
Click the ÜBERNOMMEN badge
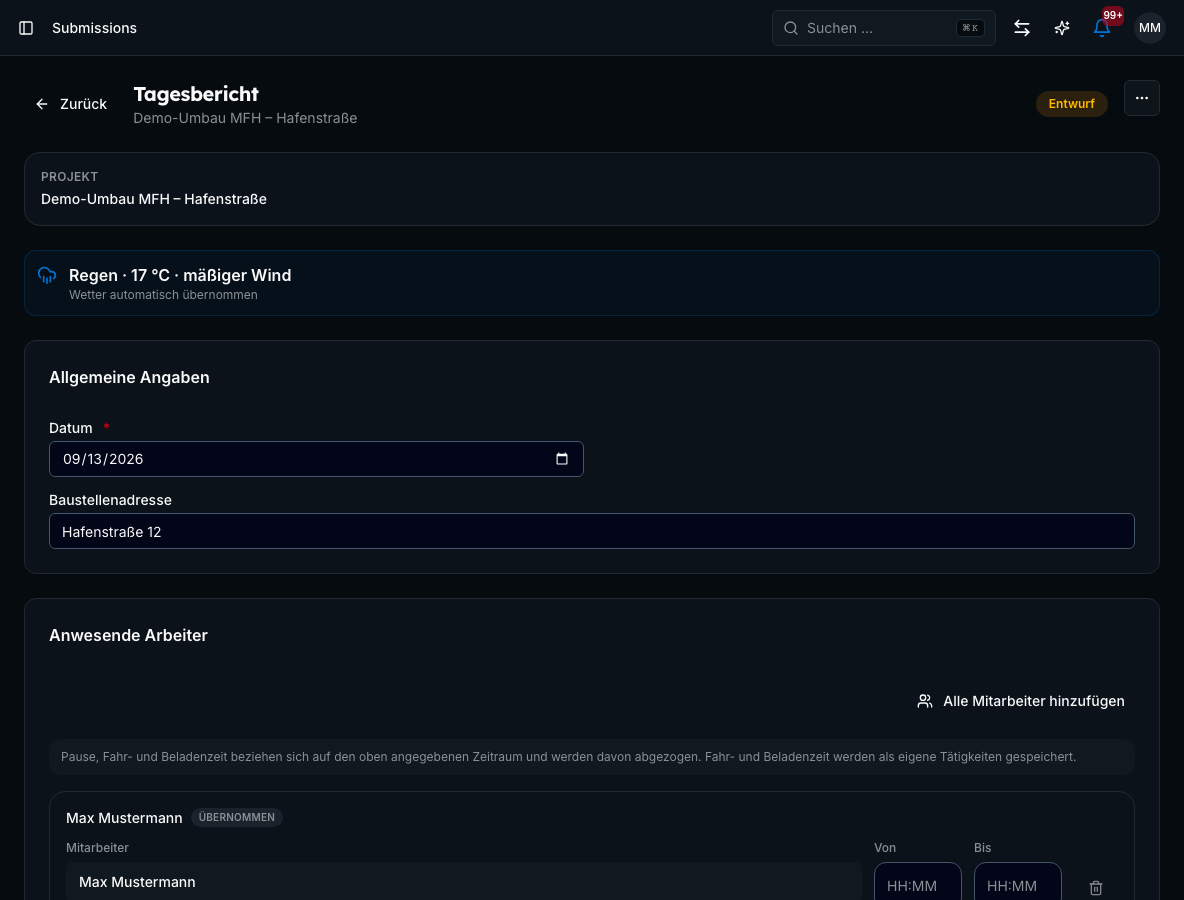click(236, 818)
